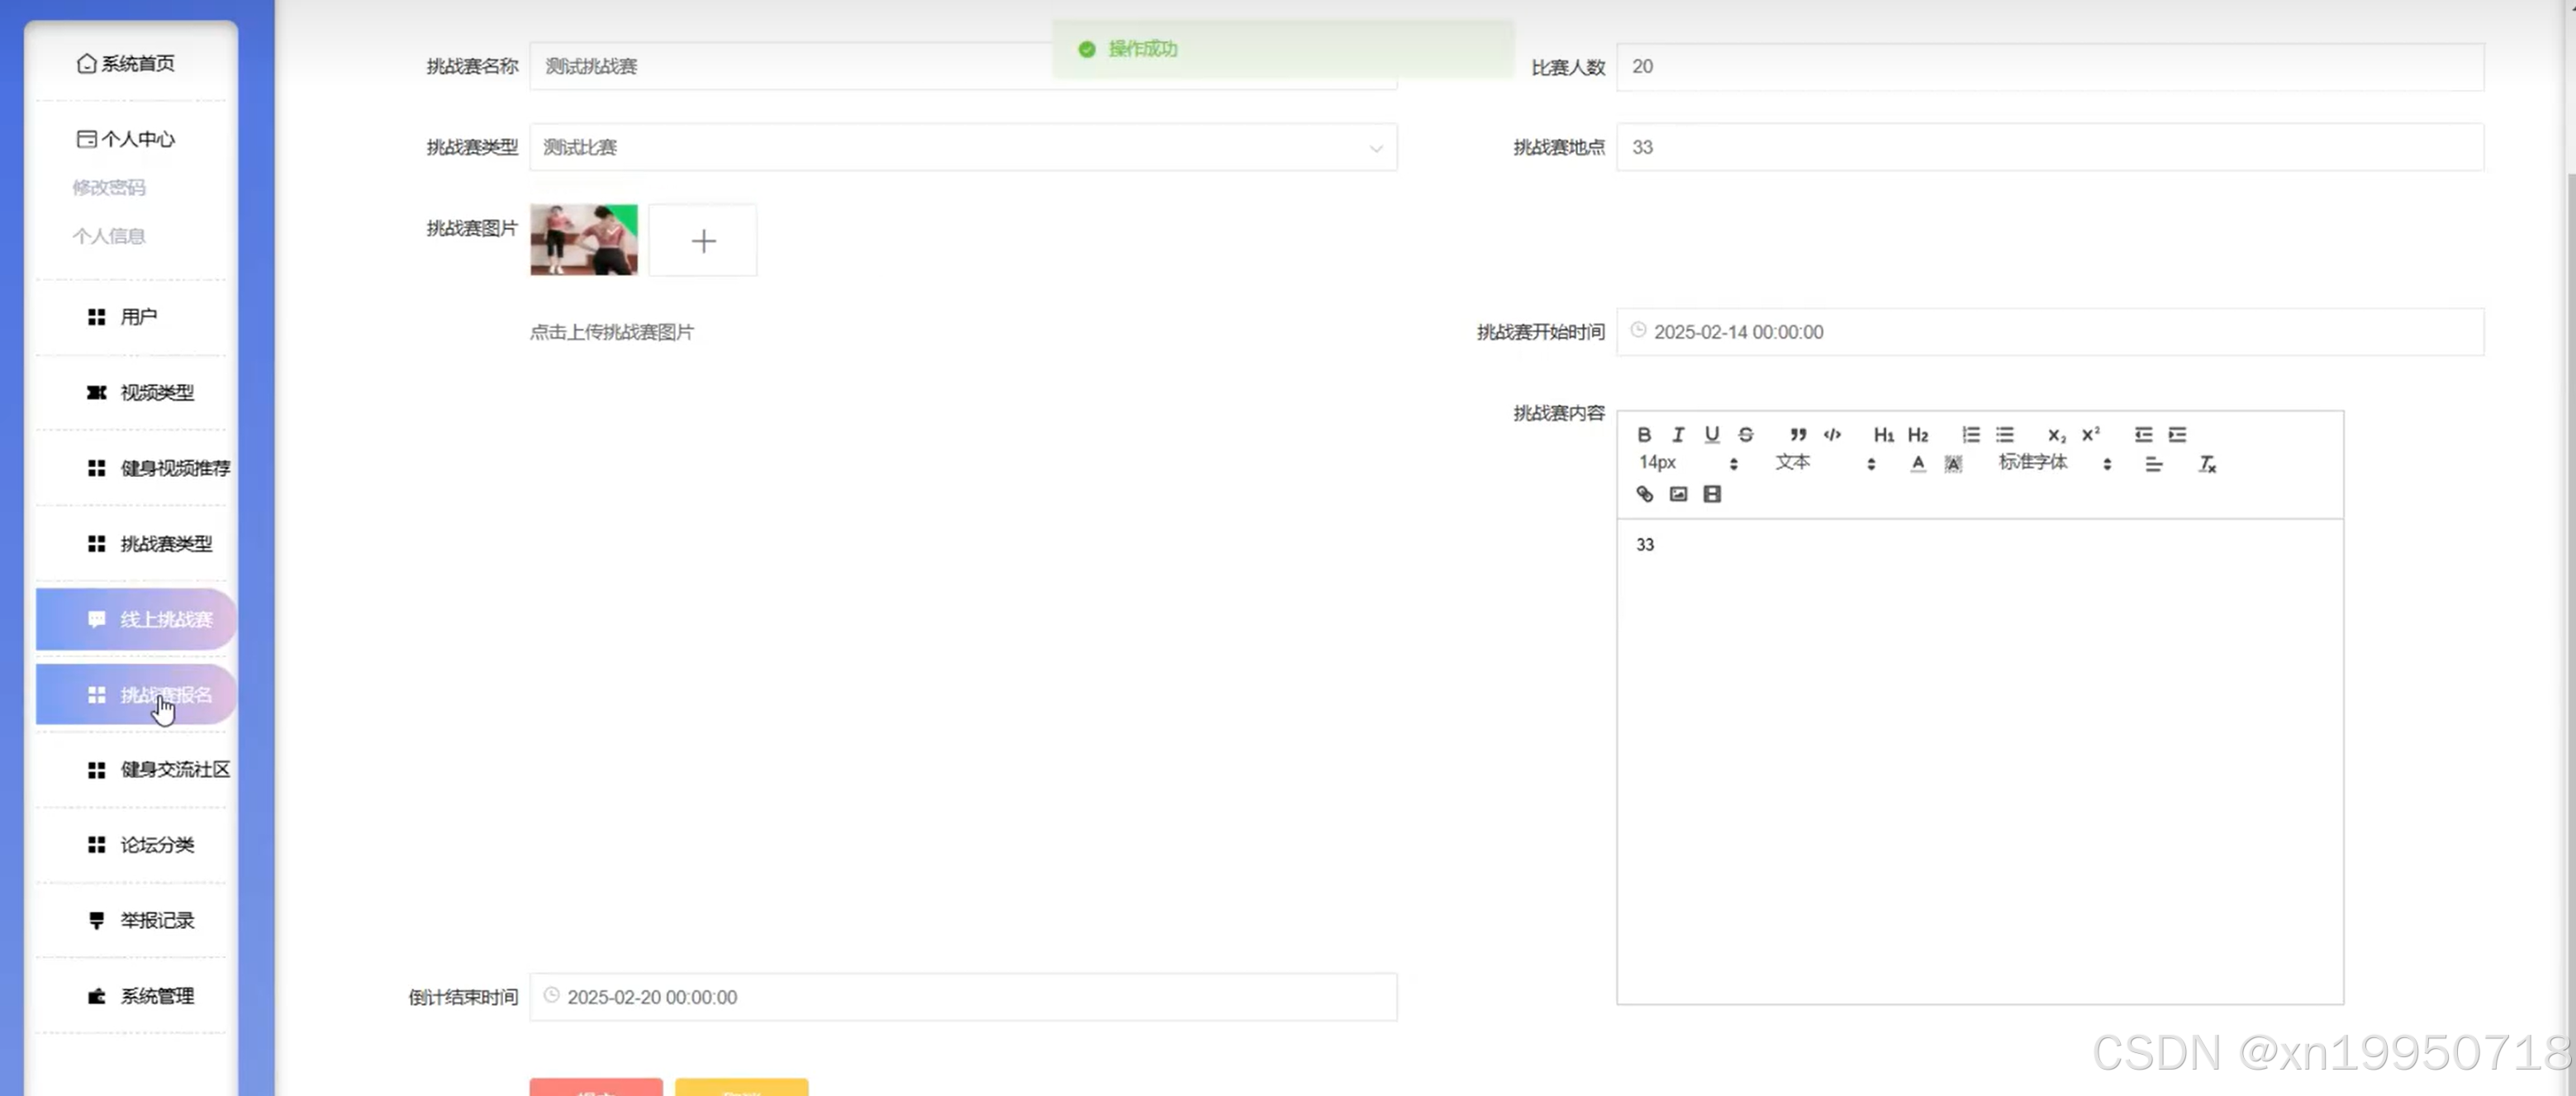Open the 用户 sidebar menu
The image size is (2576, 1096).
point(131,317)
